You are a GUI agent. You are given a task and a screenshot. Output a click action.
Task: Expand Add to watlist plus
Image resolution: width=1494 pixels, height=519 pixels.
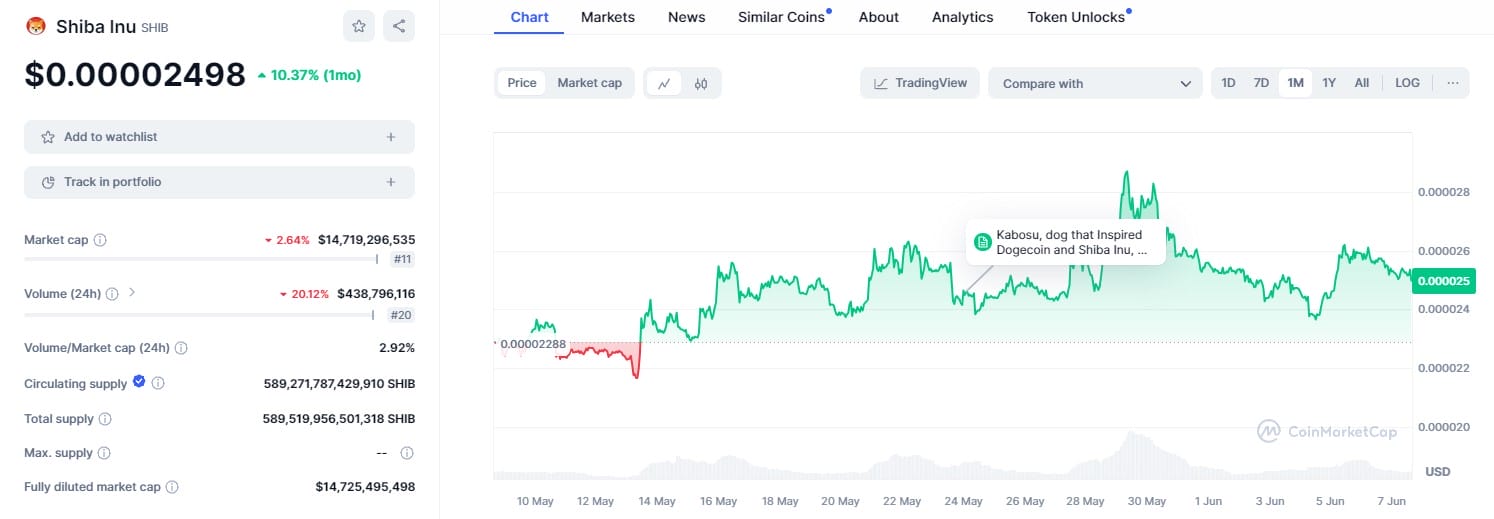pyautogui.click(x=391, y=137)
